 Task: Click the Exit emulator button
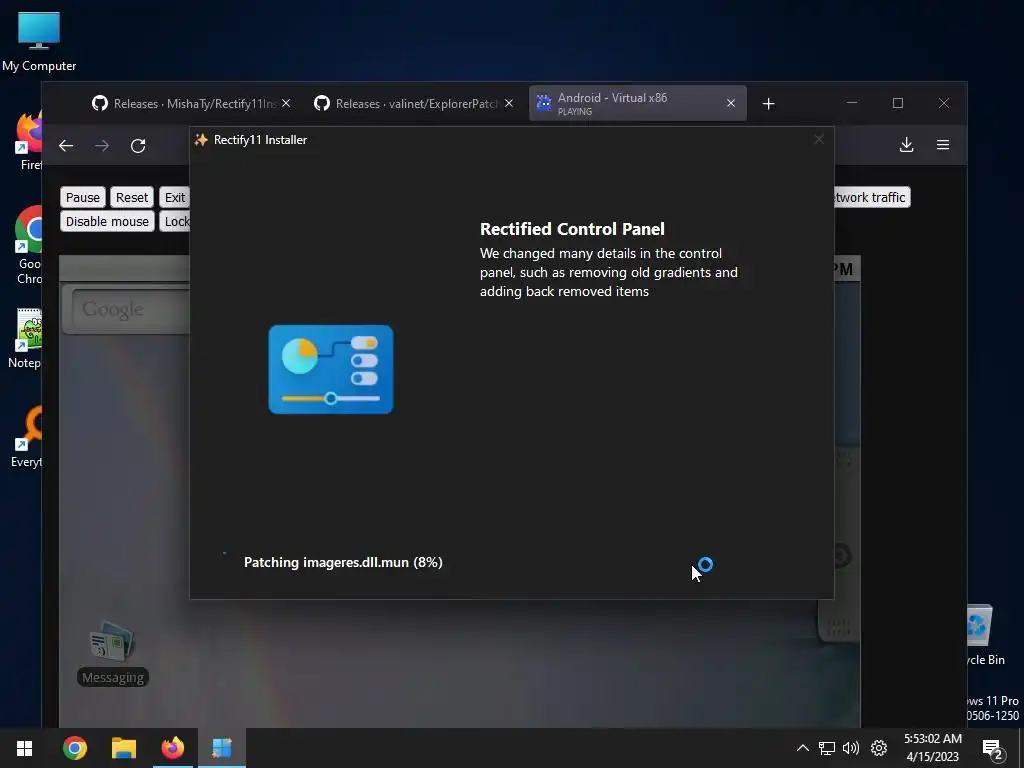click(174, 197)
